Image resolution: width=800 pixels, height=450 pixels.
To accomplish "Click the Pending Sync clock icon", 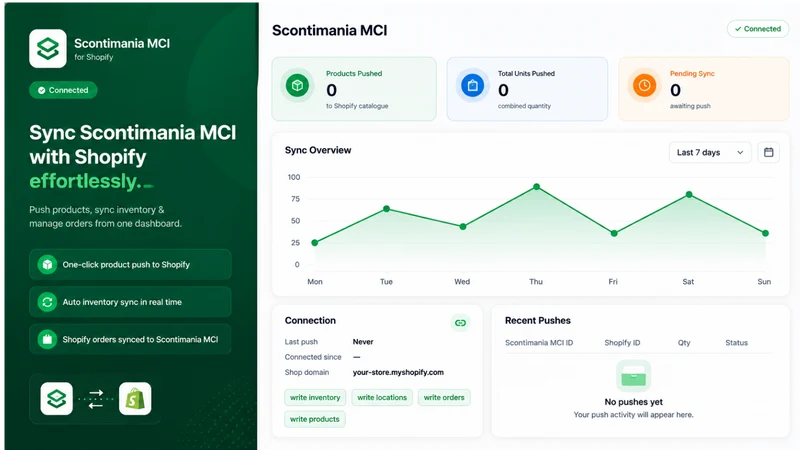I will (644, 85).
